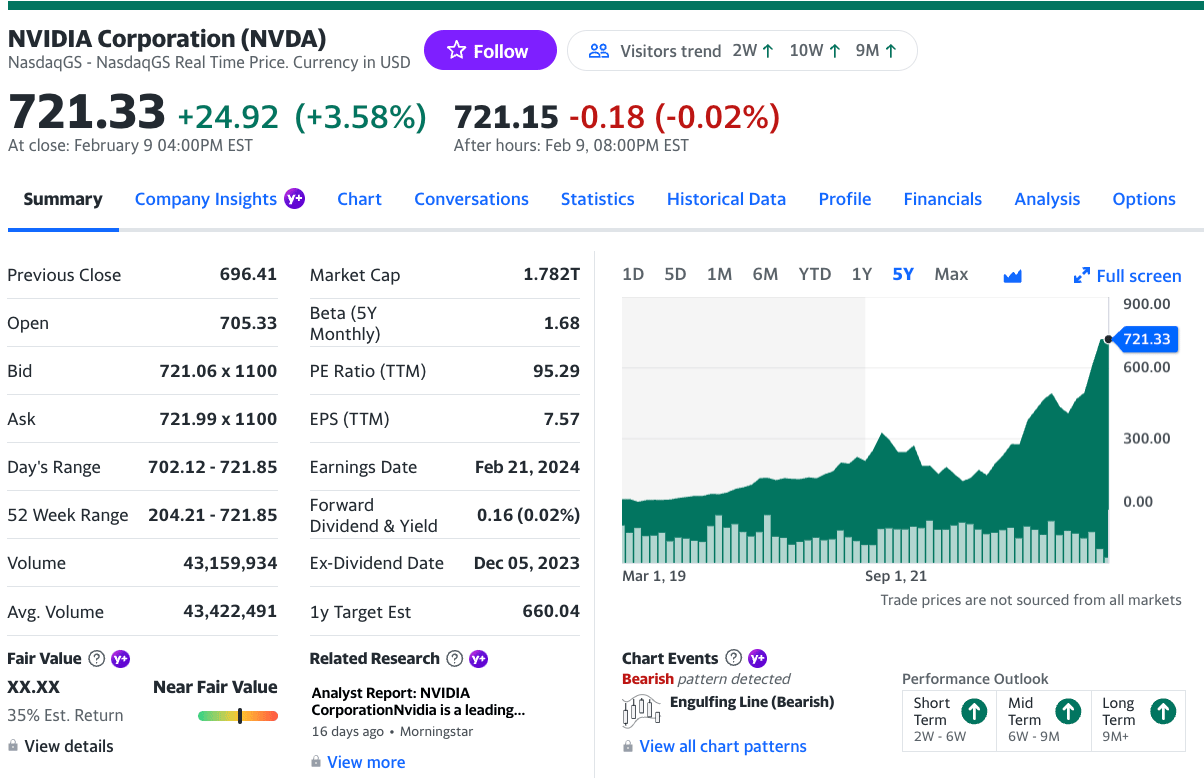Select the YTD chart range

pos(815,274)
